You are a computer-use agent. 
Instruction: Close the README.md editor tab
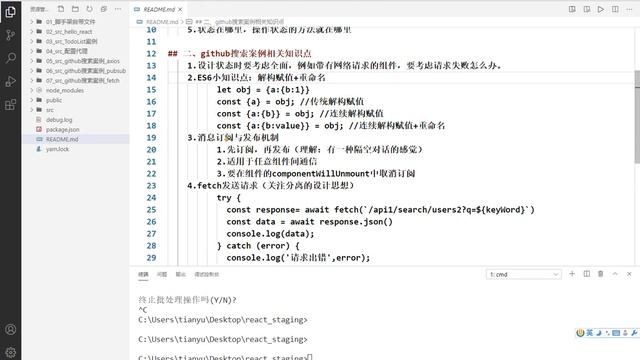point(180,9)
